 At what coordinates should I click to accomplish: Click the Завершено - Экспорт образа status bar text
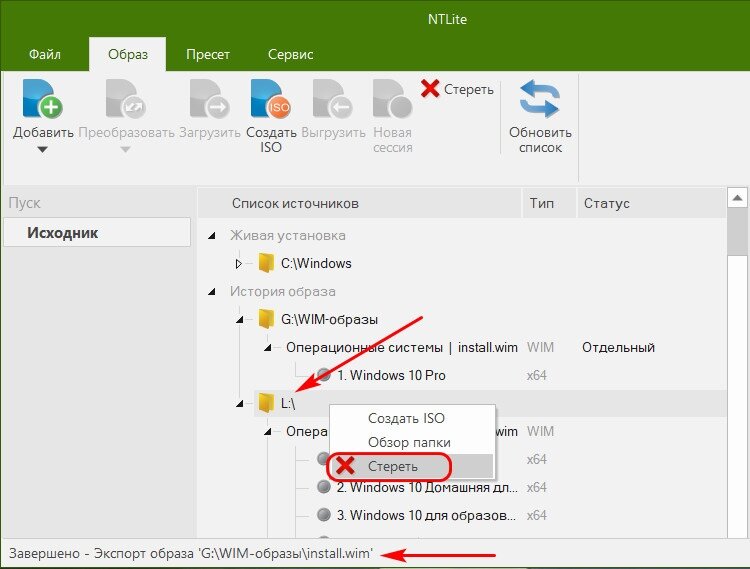tap(190, 554)
